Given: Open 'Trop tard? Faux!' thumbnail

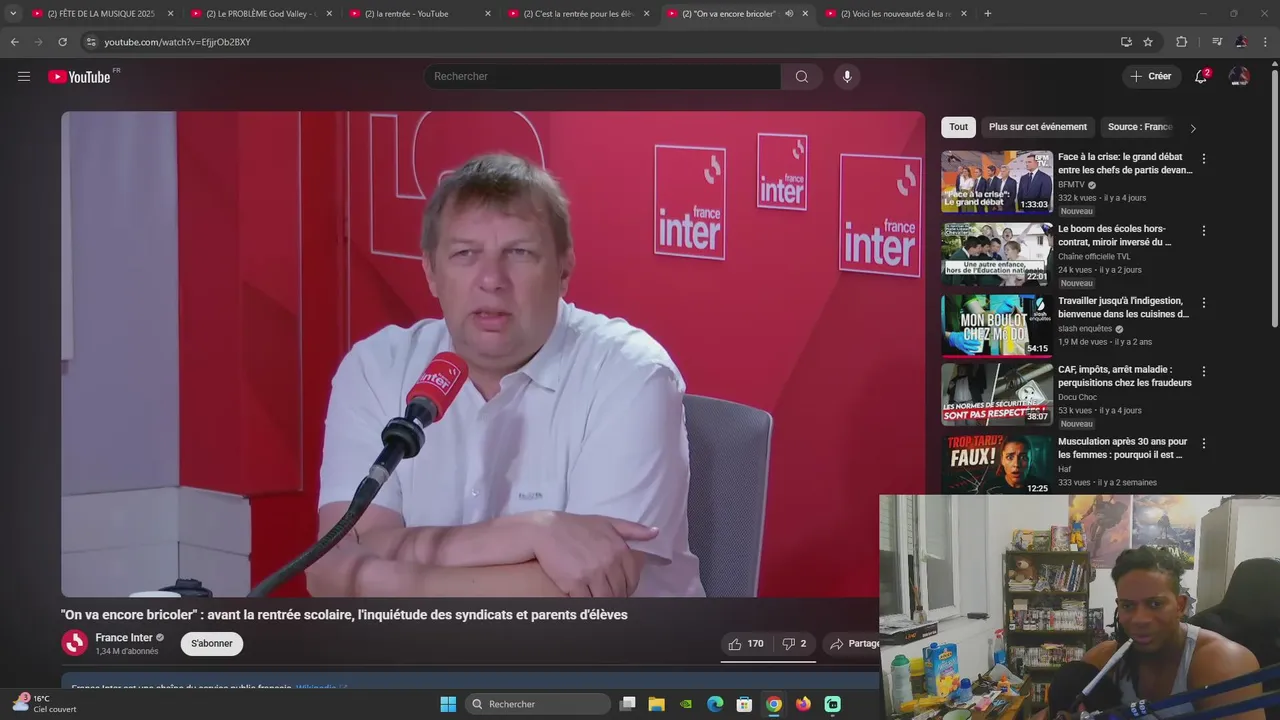Looking at the screenshot, I should (997, 464).
